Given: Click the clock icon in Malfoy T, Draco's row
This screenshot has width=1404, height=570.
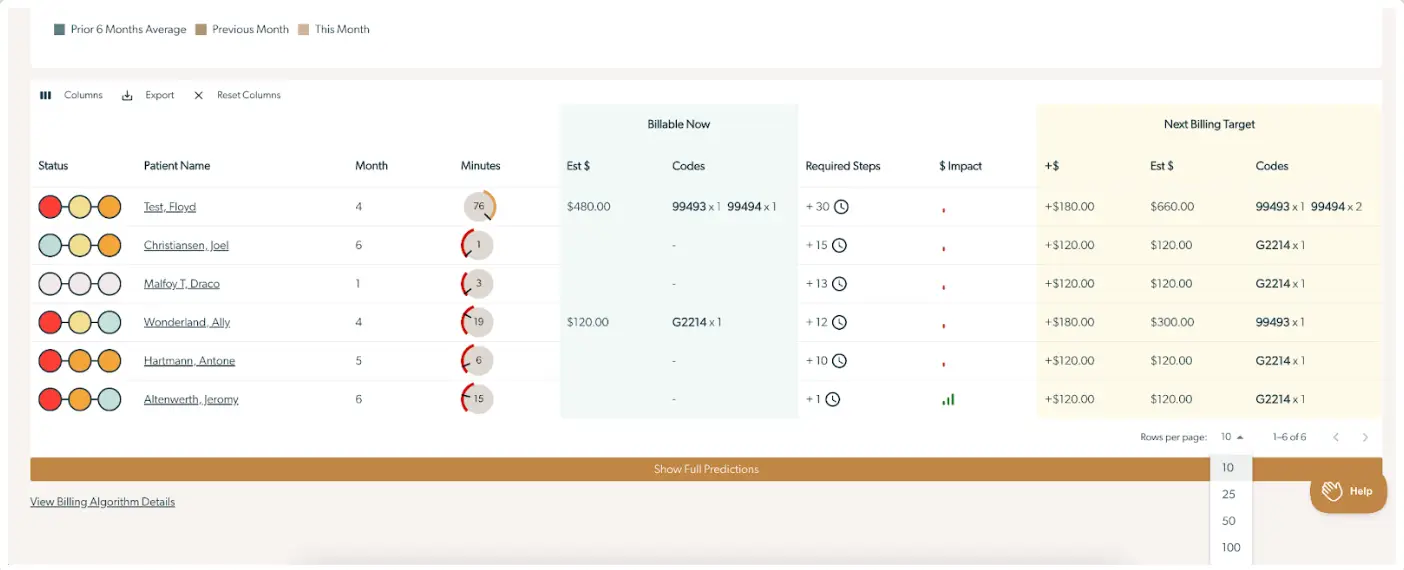Looking at the screenshot, I should [x=840, y=284].
